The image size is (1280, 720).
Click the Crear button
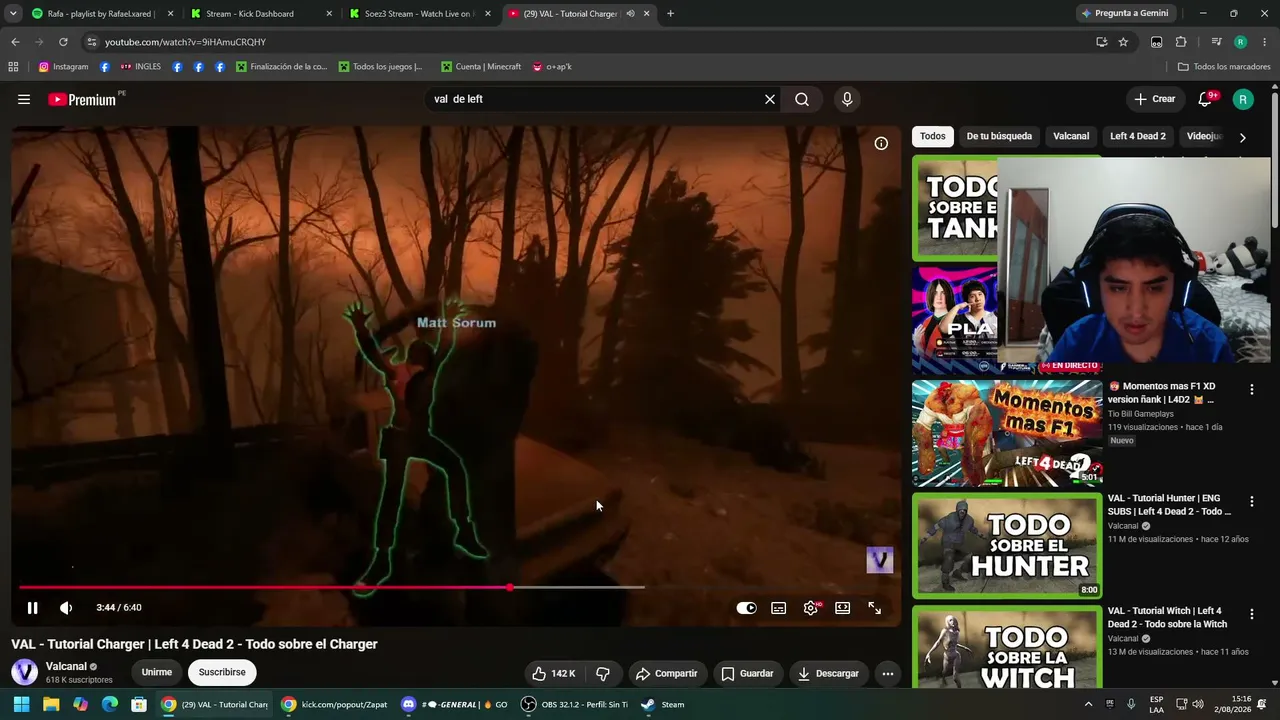pos(1154,99)
